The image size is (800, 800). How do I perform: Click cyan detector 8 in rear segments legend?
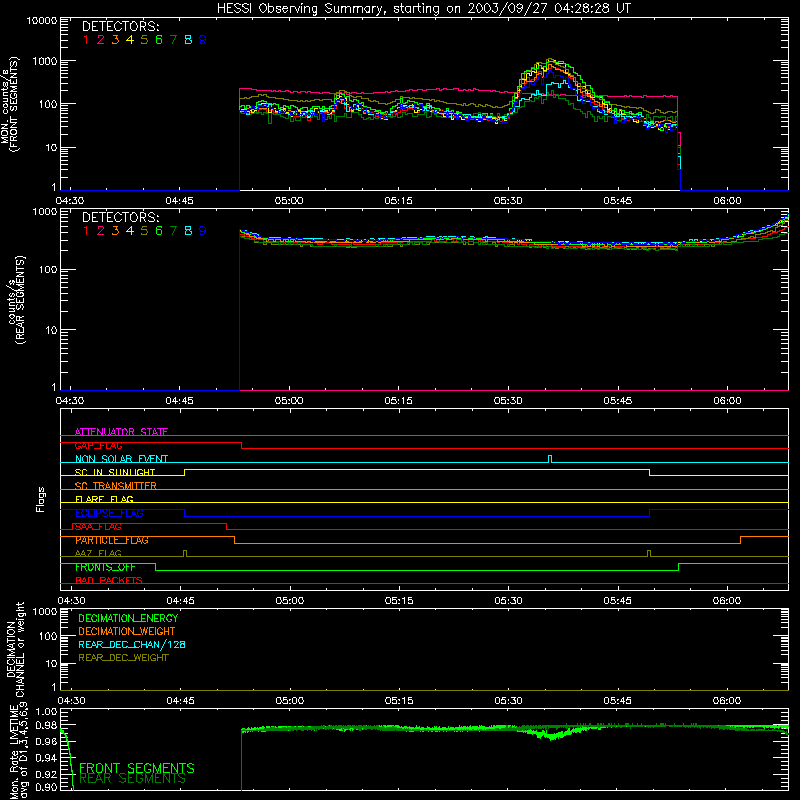click(188, 231)
